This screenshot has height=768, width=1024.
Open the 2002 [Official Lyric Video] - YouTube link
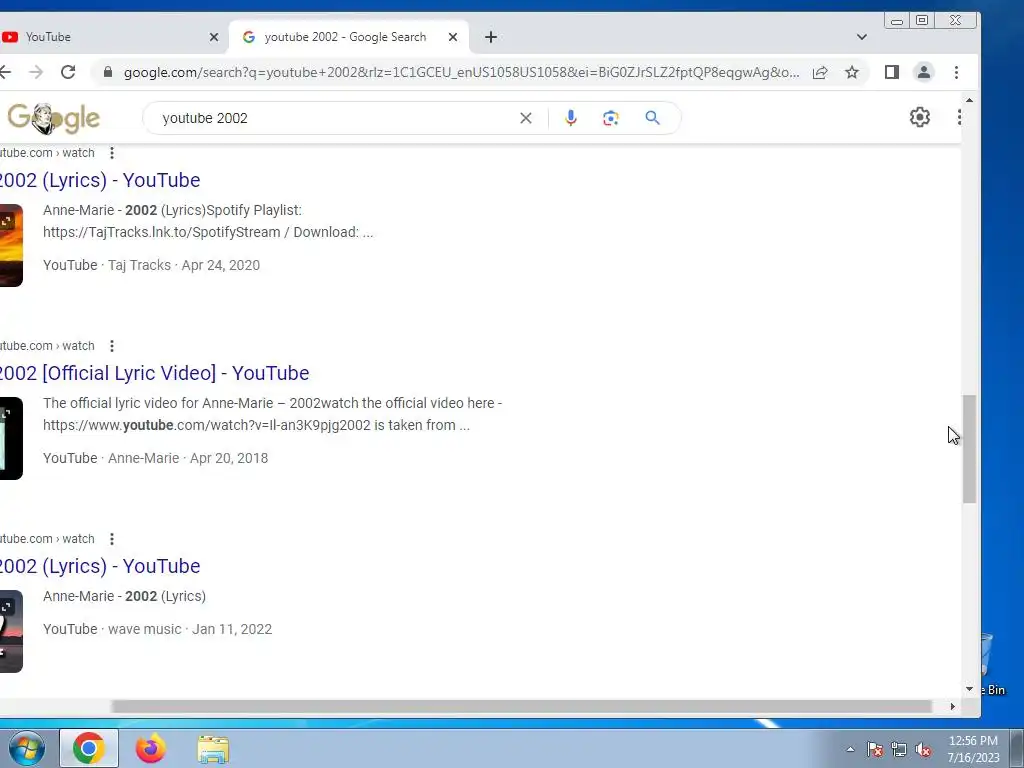coord(154,373)
